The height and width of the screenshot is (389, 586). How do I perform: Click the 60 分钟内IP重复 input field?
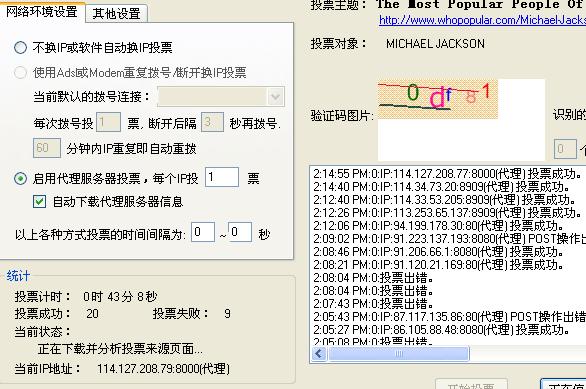point(47,148)
